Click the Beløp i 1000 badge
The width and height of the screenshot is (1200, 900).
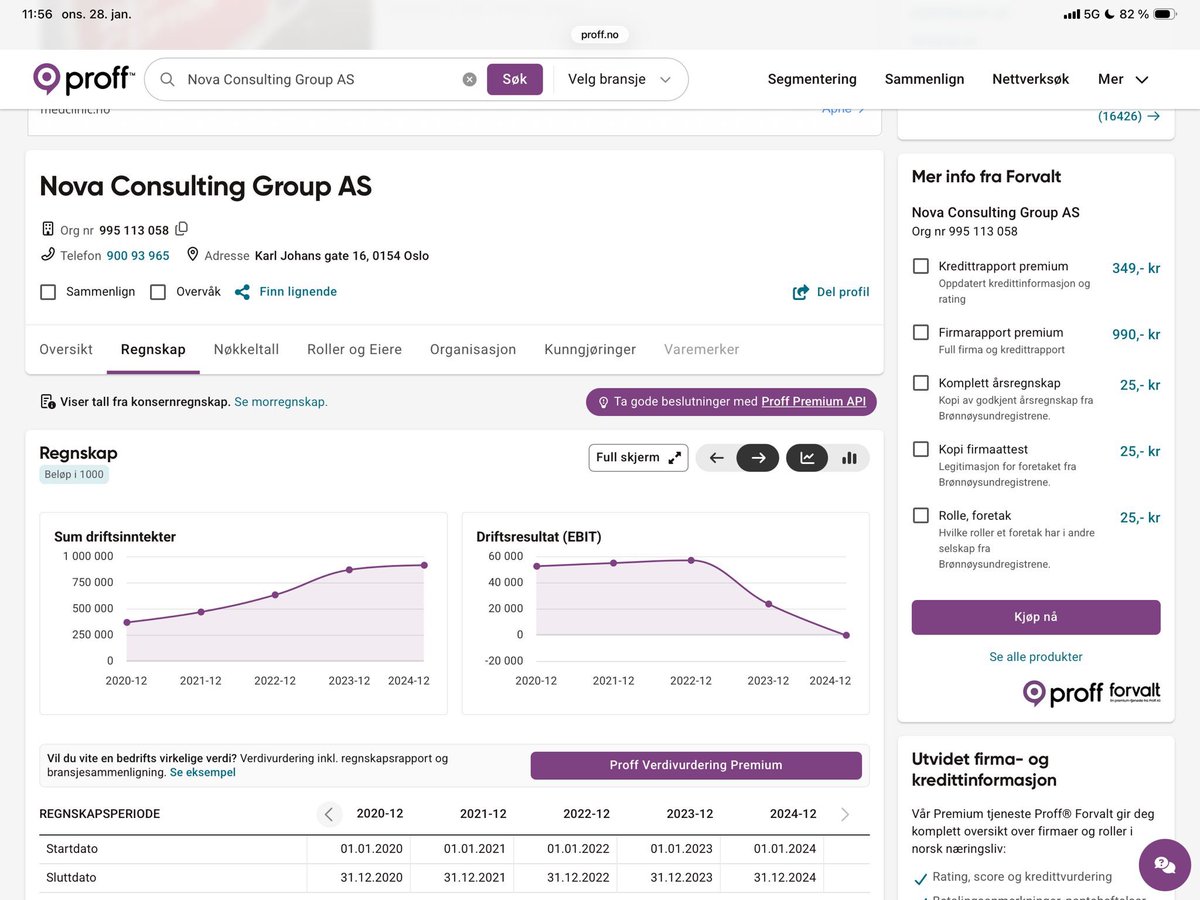click(74, 475)
